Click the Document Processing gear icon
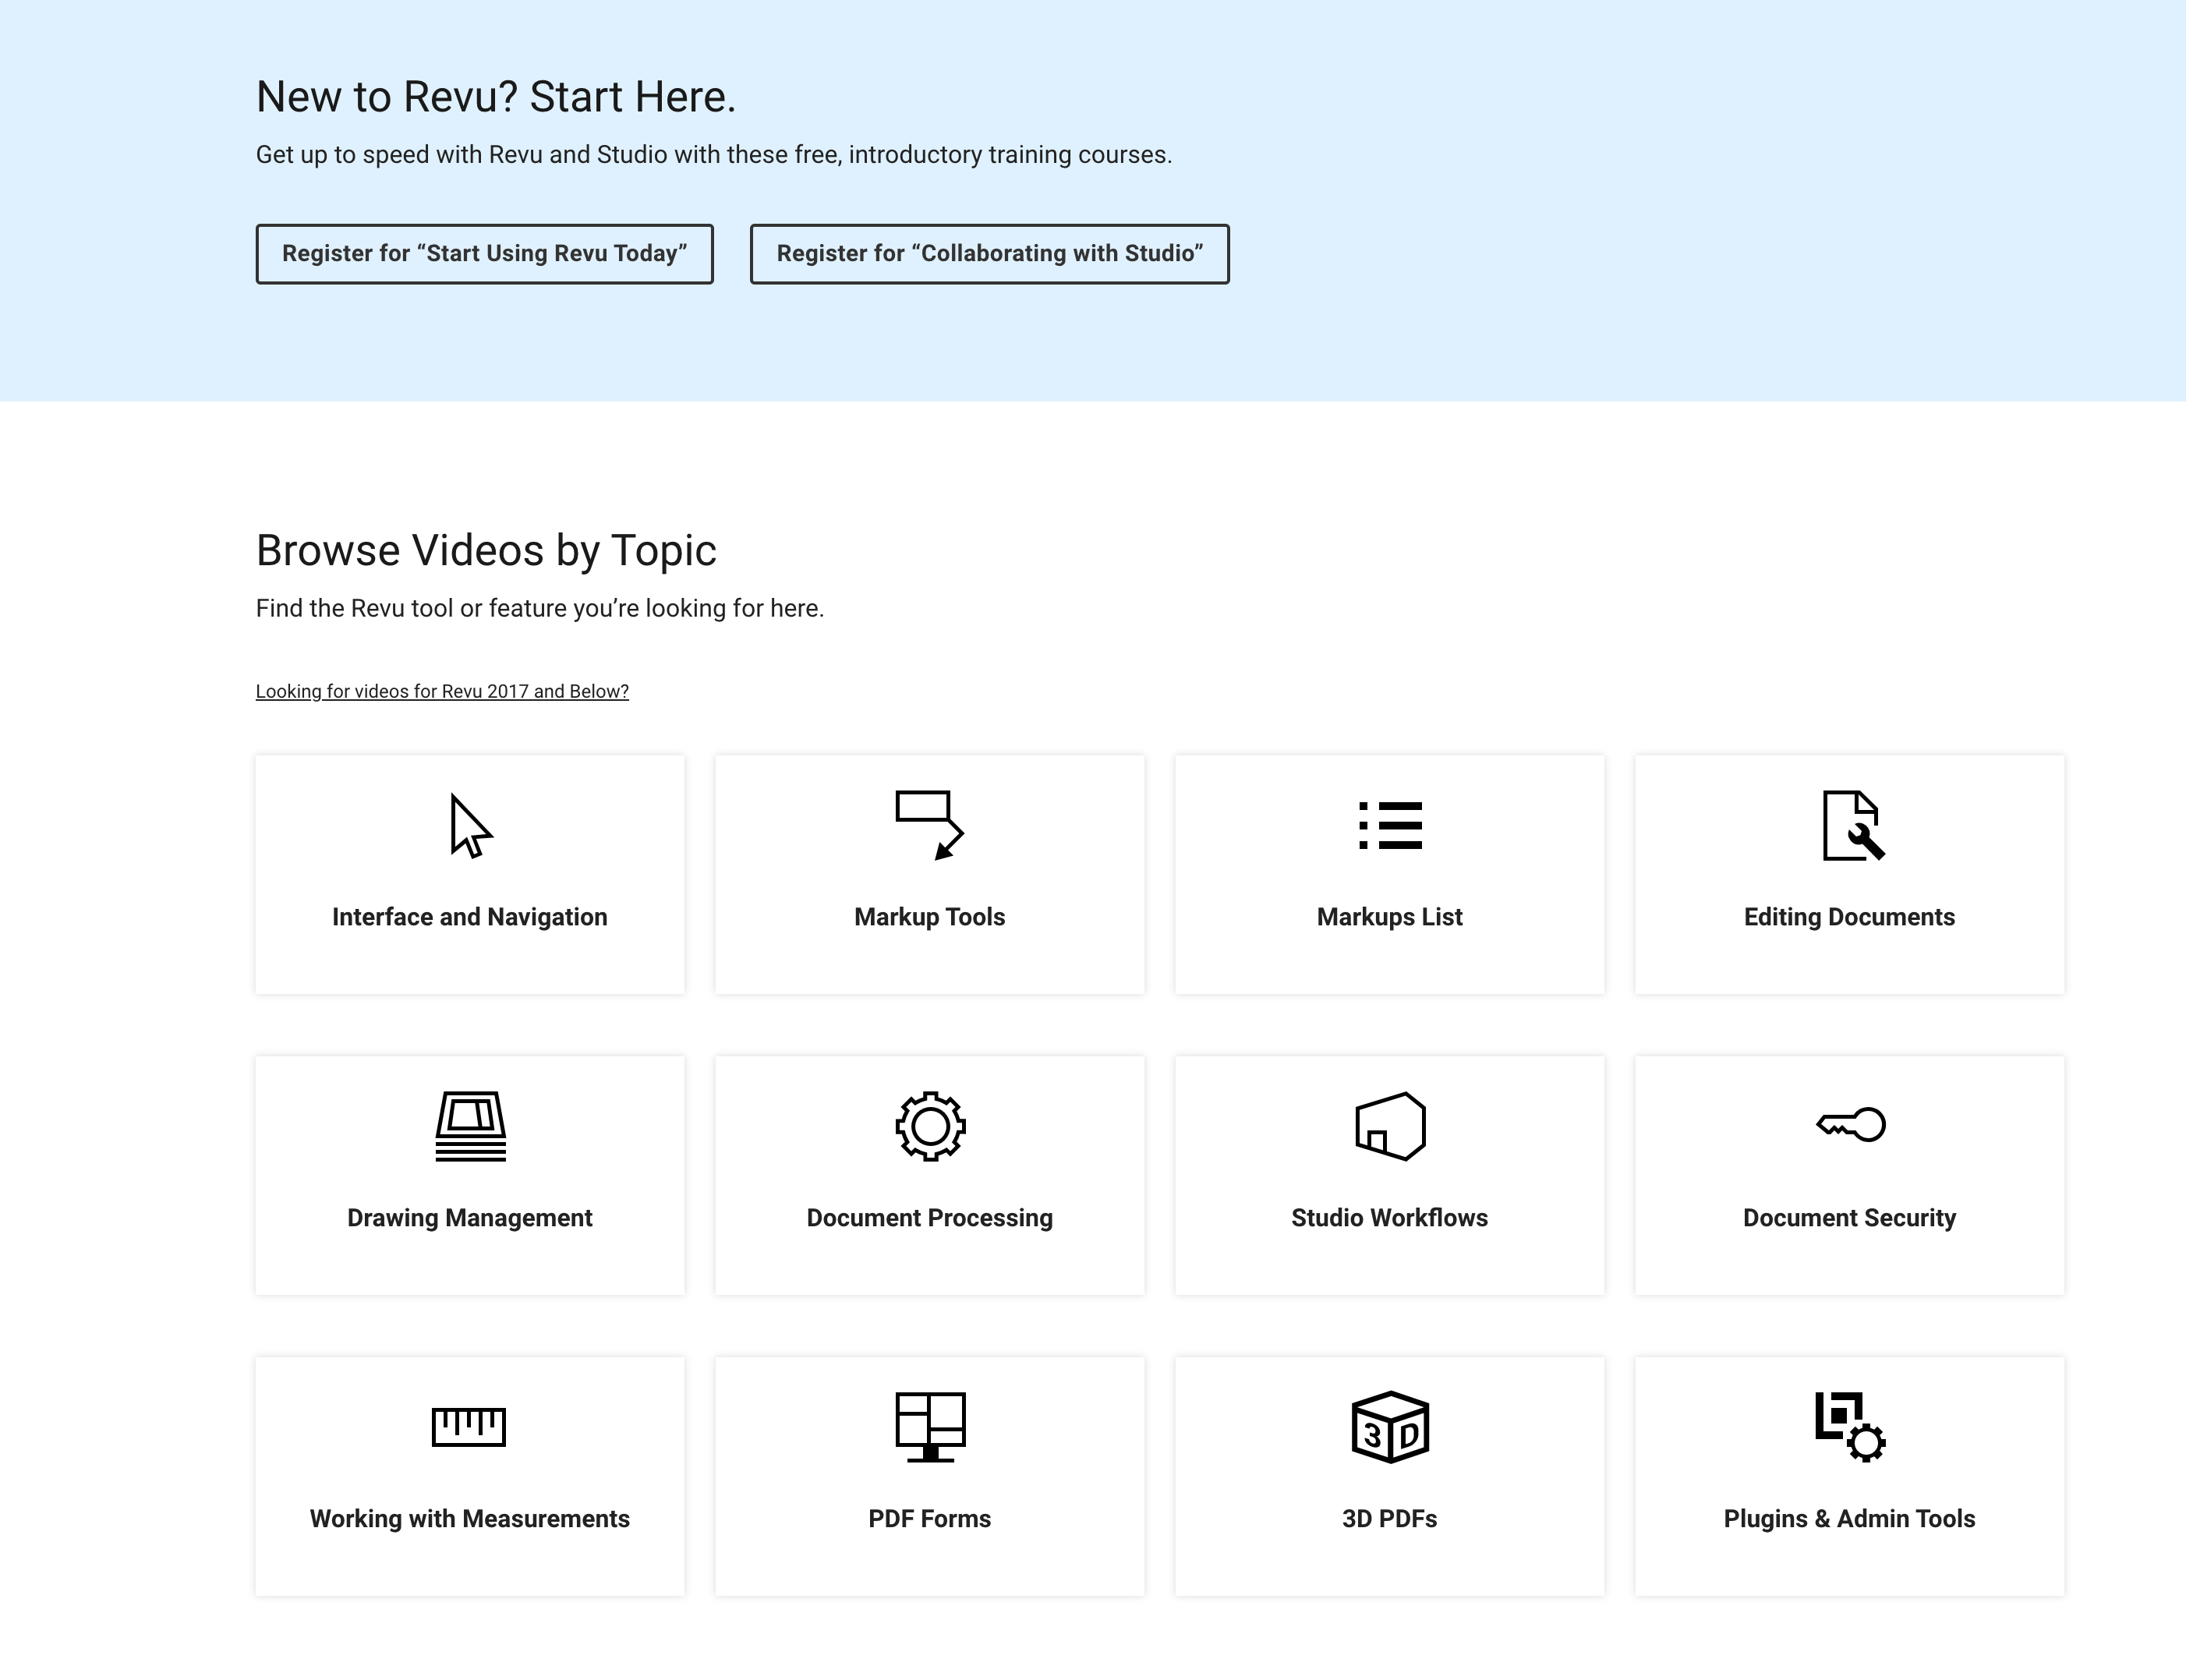This screenshot has height=1680, width=2186. (930, 1126)
